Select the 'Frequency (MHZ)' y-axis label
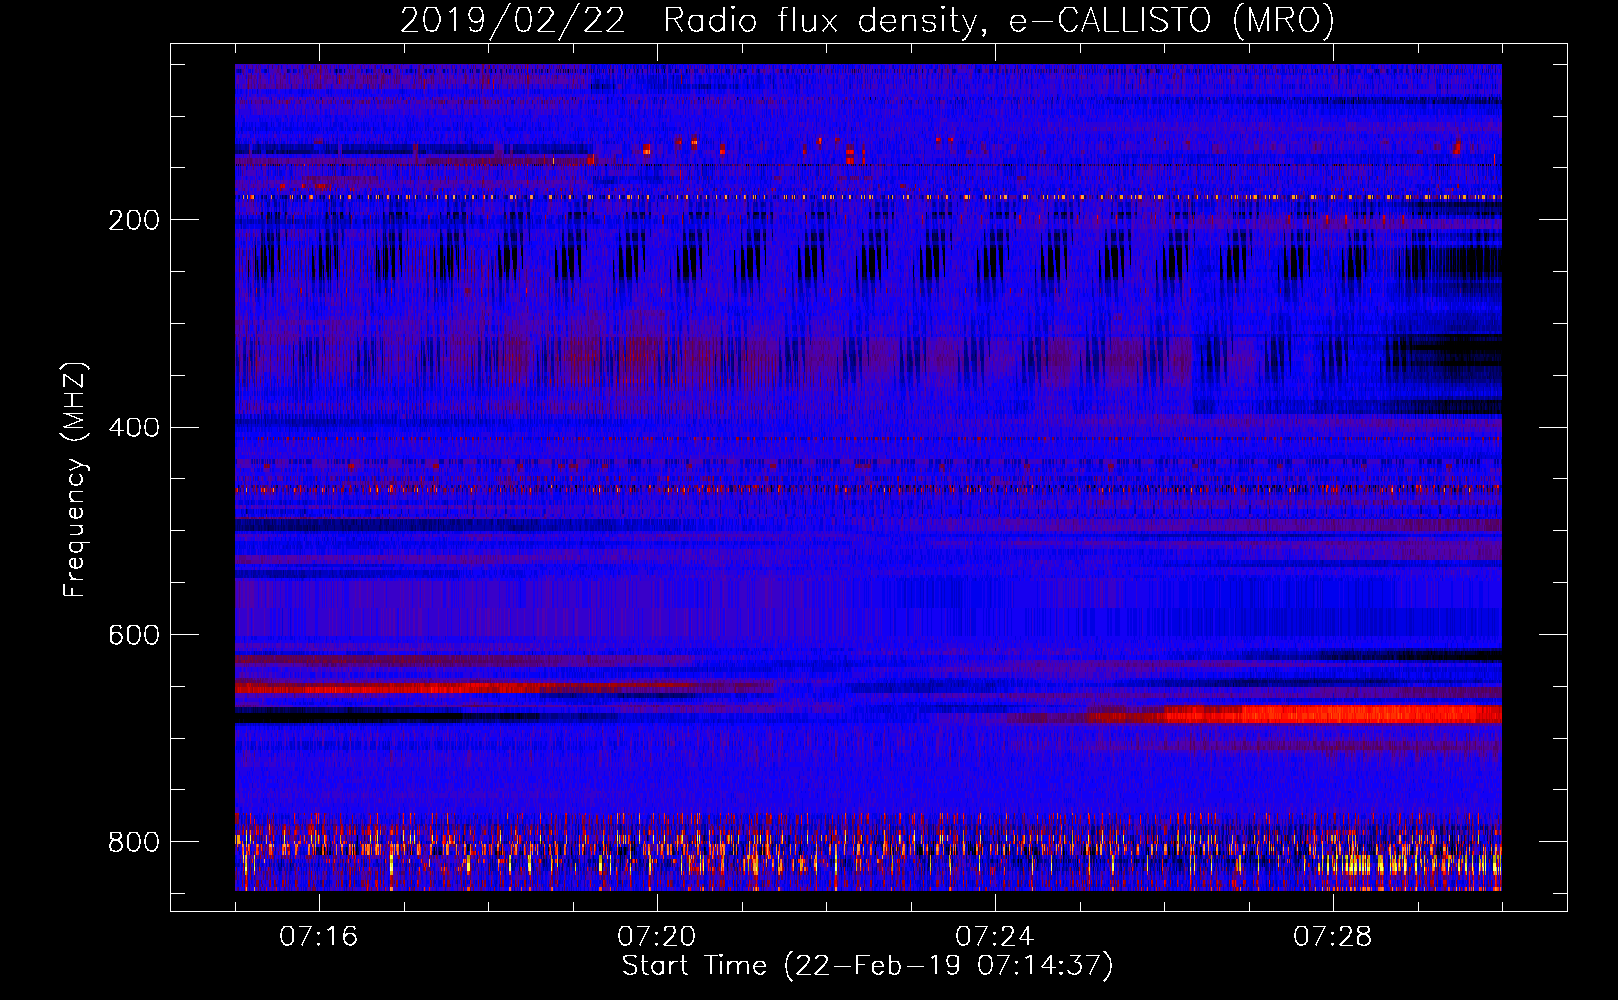 74,479
